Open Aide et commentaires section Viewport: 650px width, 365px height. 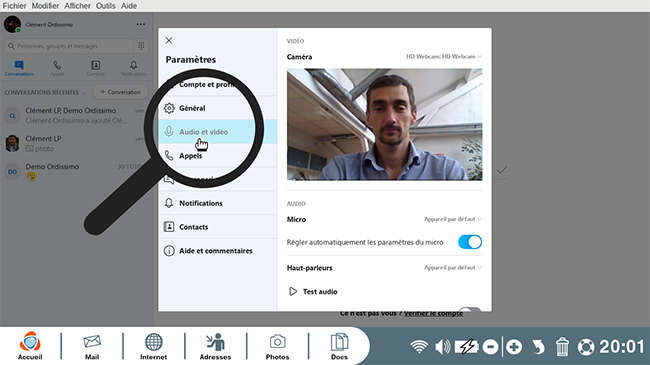[x=218, y=251]
